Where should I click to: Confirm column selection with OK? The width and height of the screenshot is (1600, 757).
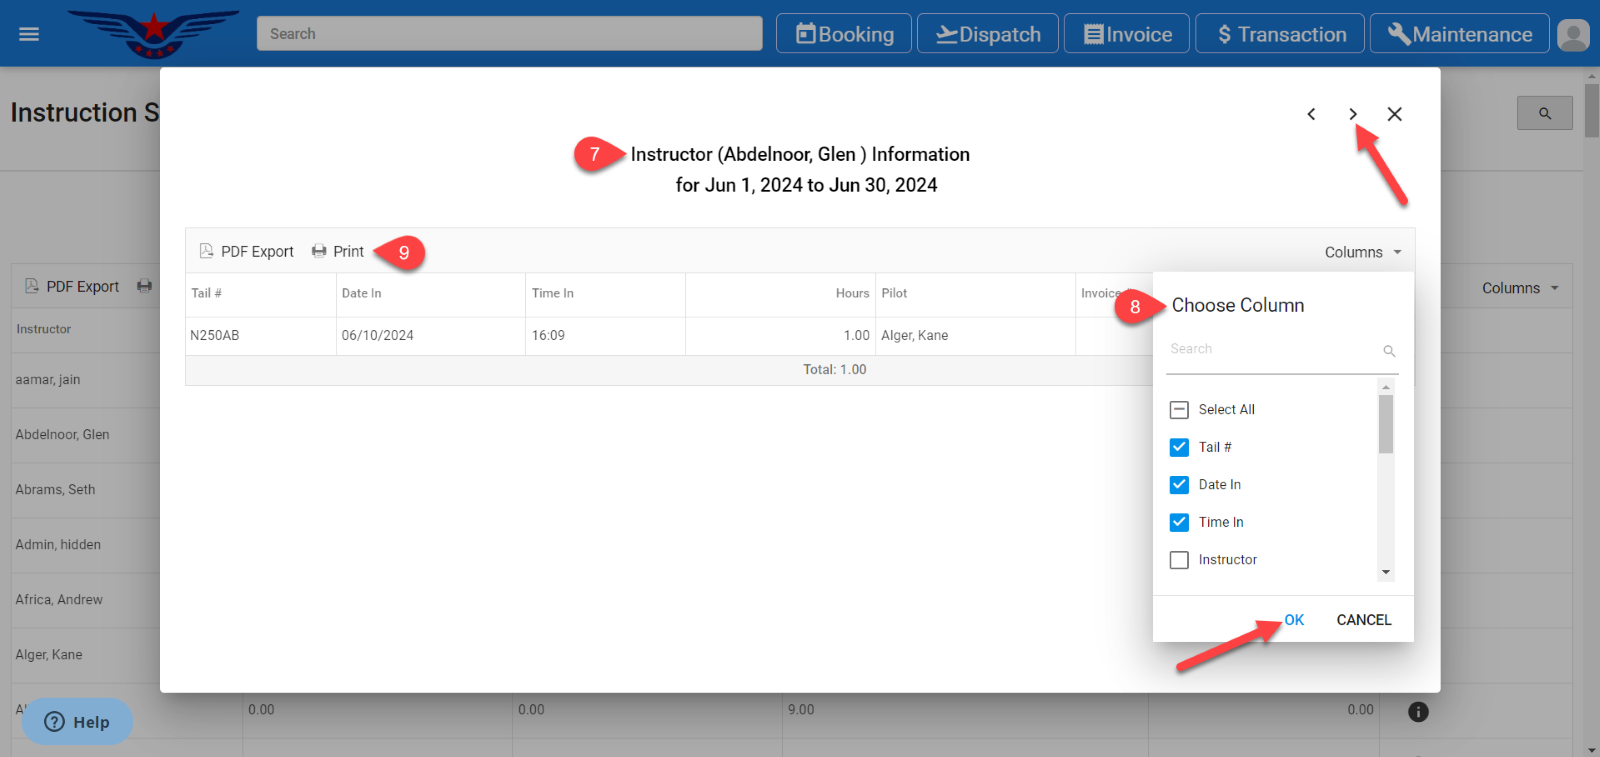(x=1294, y=620)
